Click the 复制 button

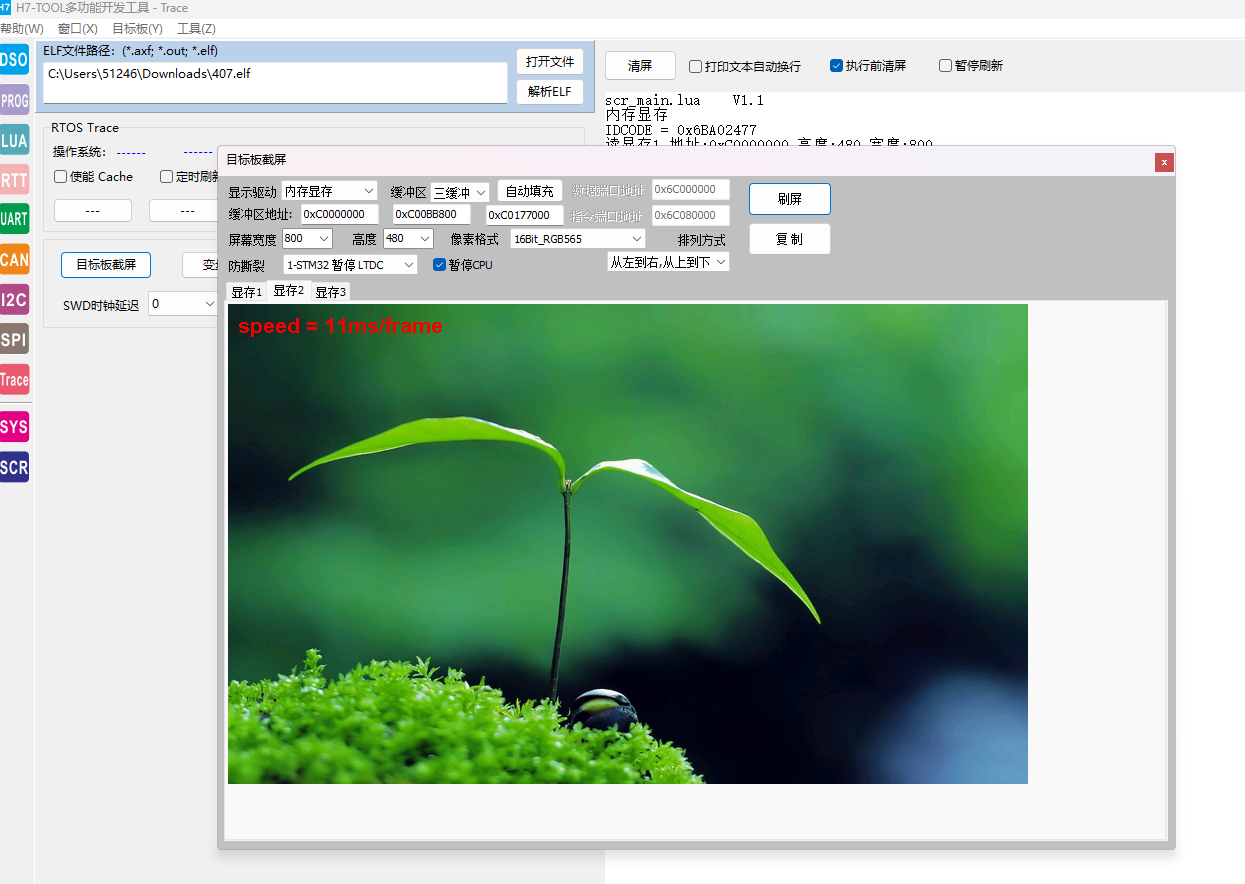coord(790,240)
